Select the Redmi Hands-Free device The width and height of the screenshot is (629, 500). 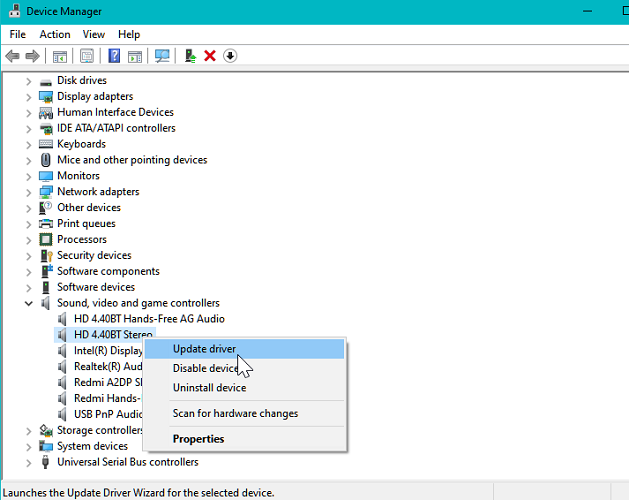[107, 398]
